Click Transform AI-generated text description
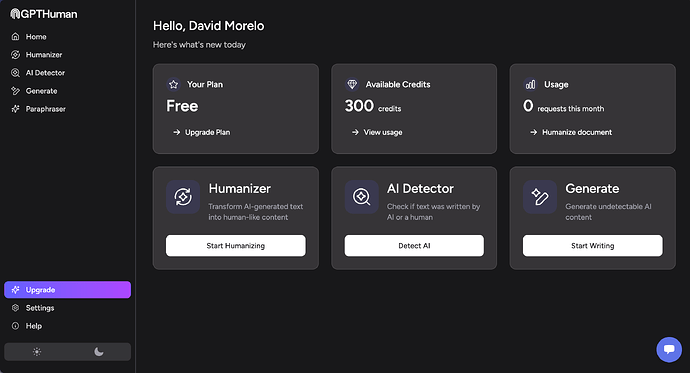690x373 pixels. click(256, 212)
